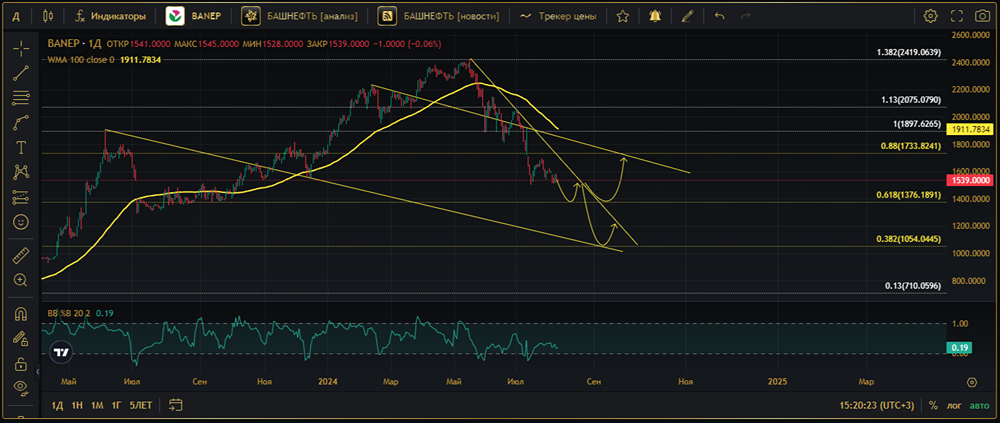Screen dimensions: 1000x423
Task: Switch range to 5ЛЕТ
Action: coord(140,405)
